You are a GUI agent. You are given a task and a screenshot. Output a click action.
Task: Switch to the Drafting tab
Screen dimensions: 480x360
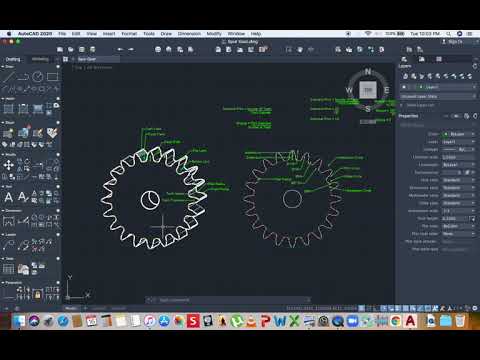(13, 59)
